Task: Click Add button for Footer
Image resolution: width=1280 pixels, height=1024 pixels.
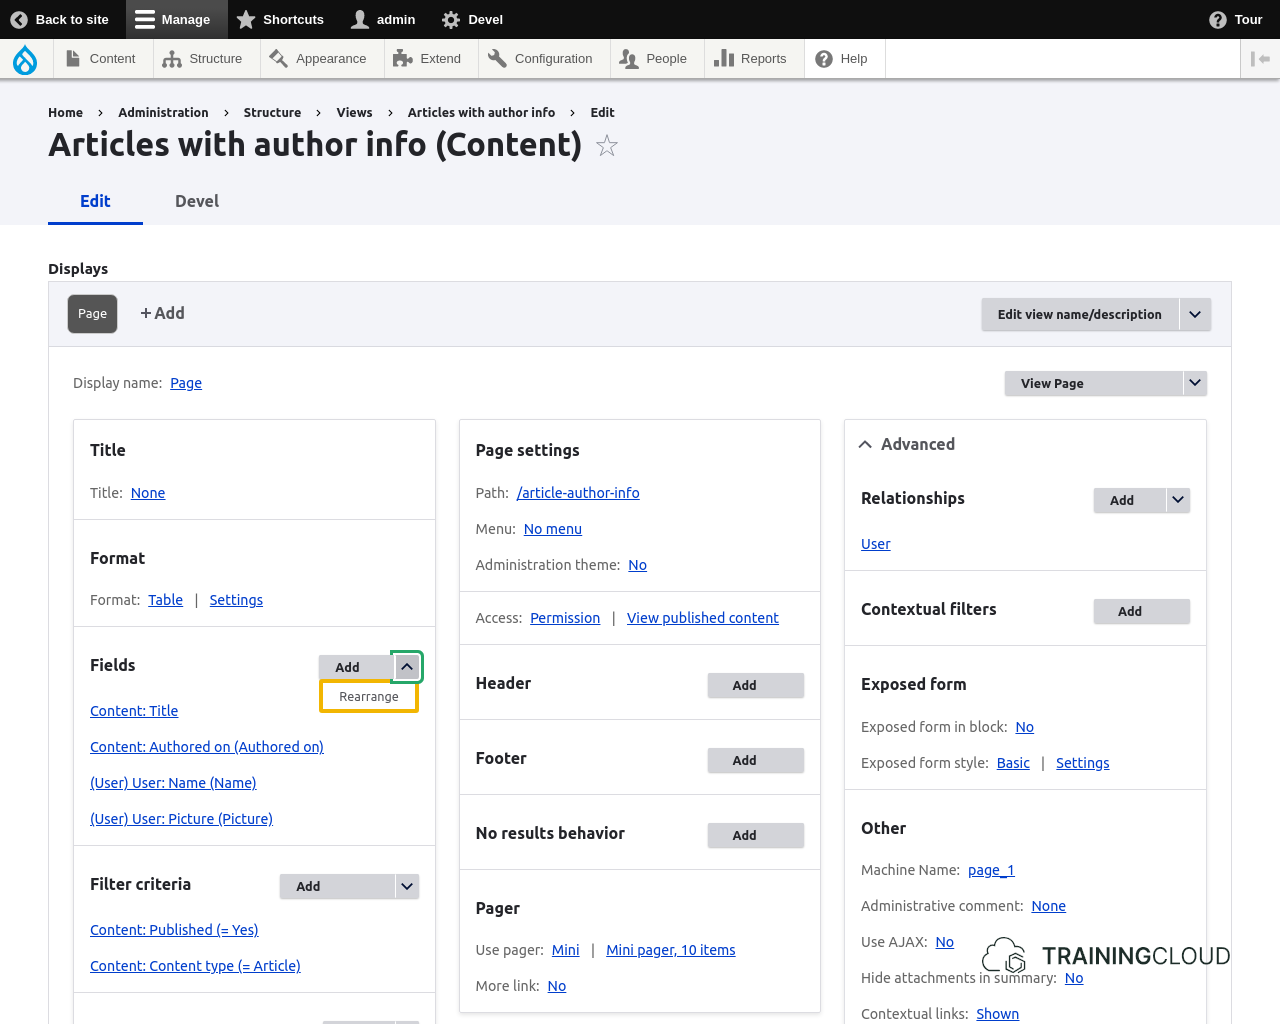Action: [756, 760]
